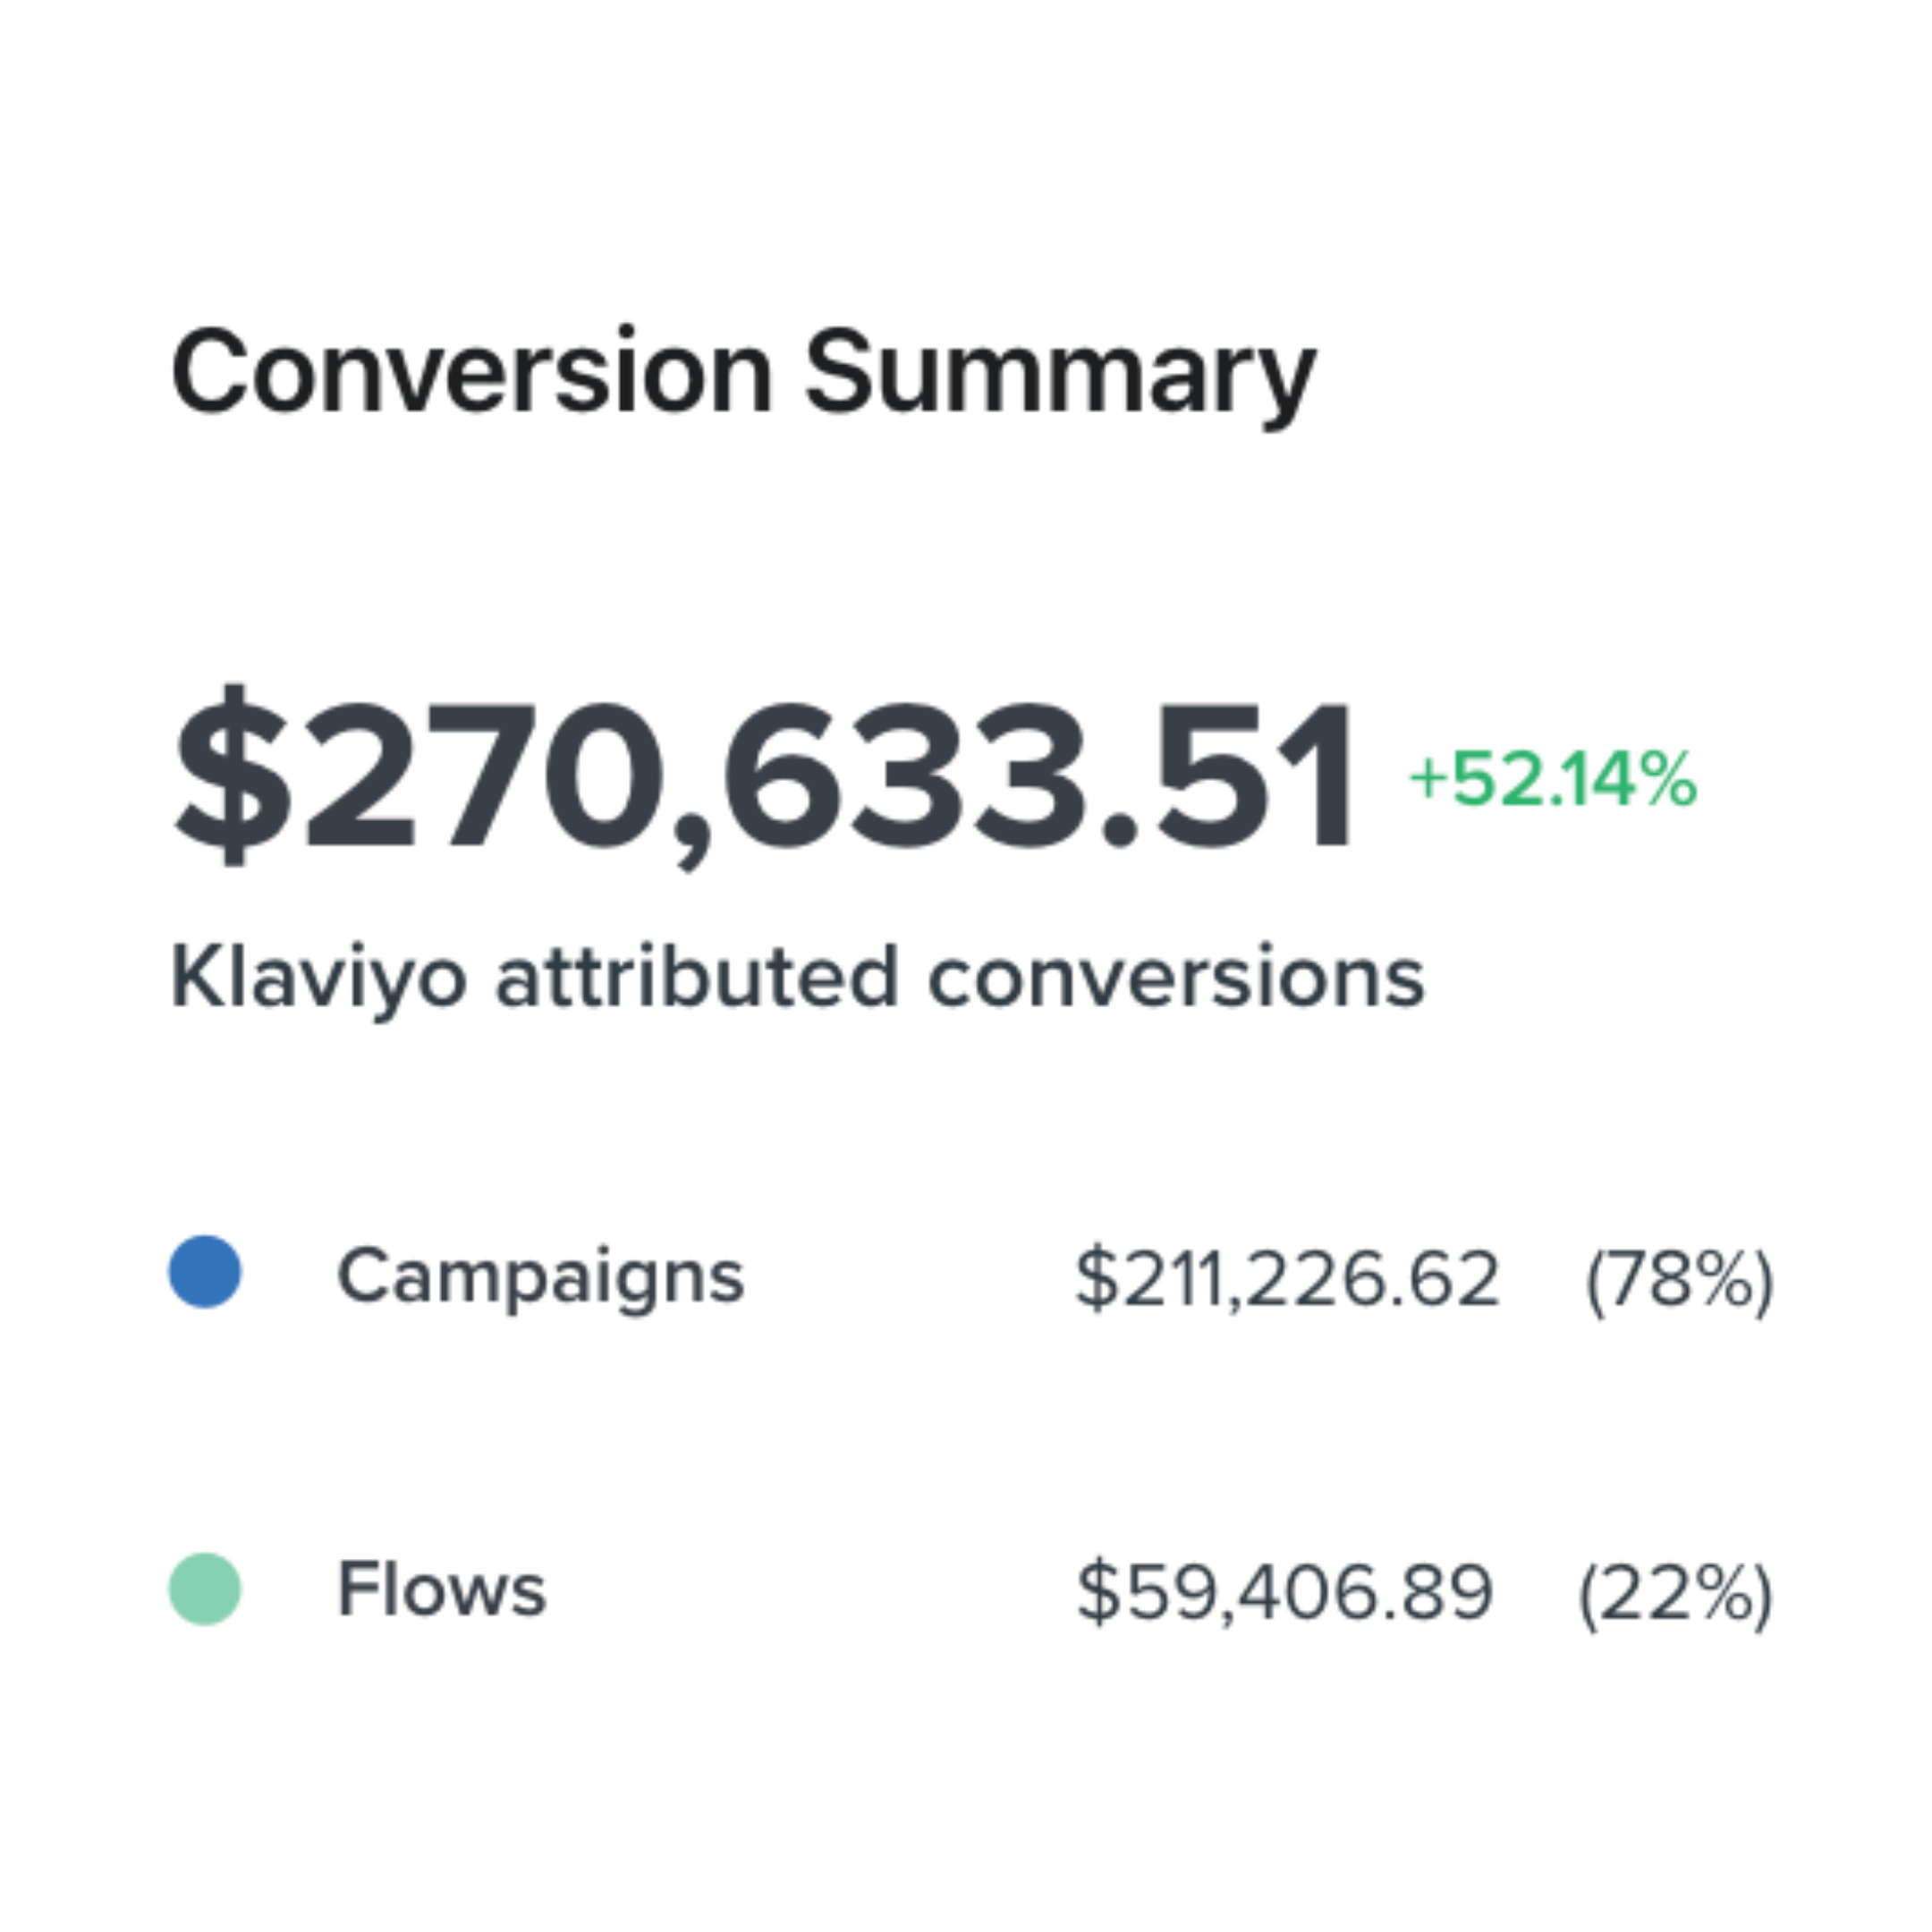Click the word Summary in heading
This screenshot has width=1932, height=1932.
click(x=1060, y=373)
